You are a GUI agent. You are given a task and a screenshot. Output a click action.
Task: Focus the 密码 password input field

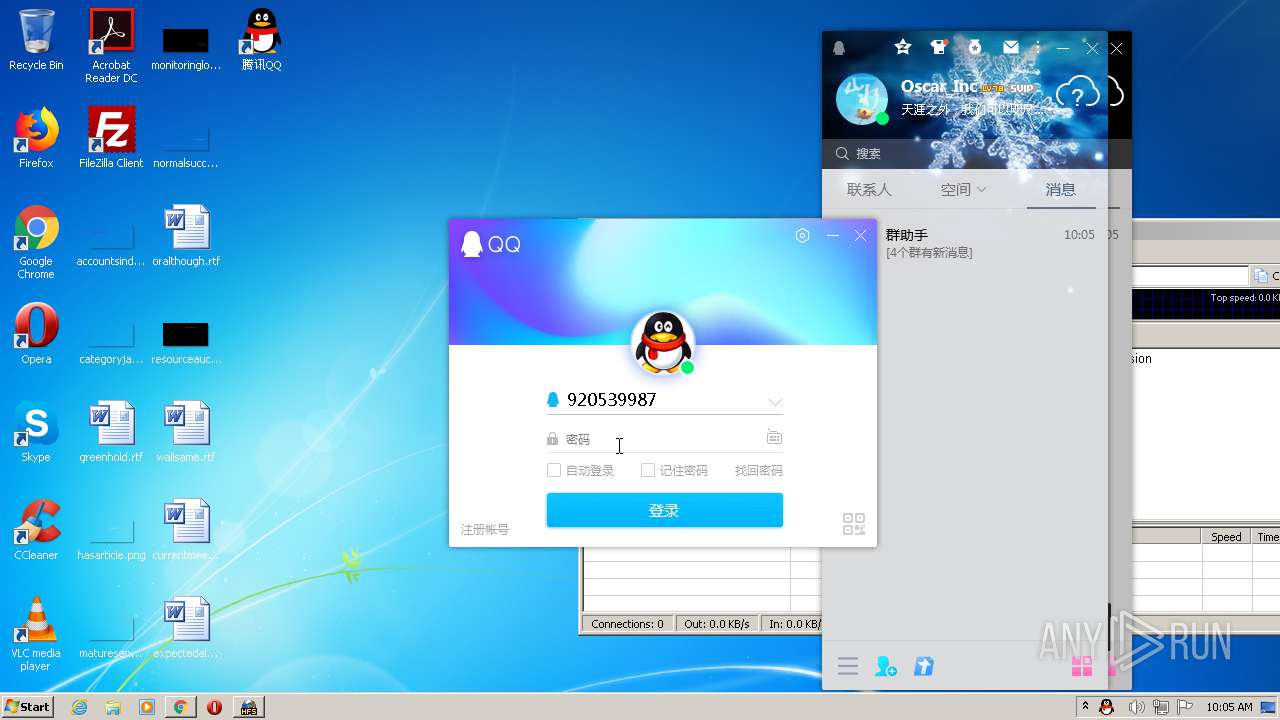coord(664,439)
